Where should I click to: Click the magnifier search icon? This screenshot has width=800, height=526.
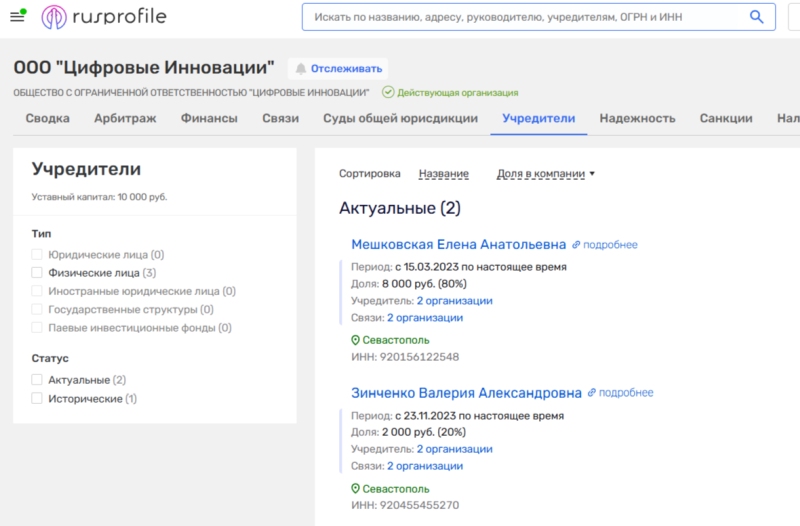(756, 17)
